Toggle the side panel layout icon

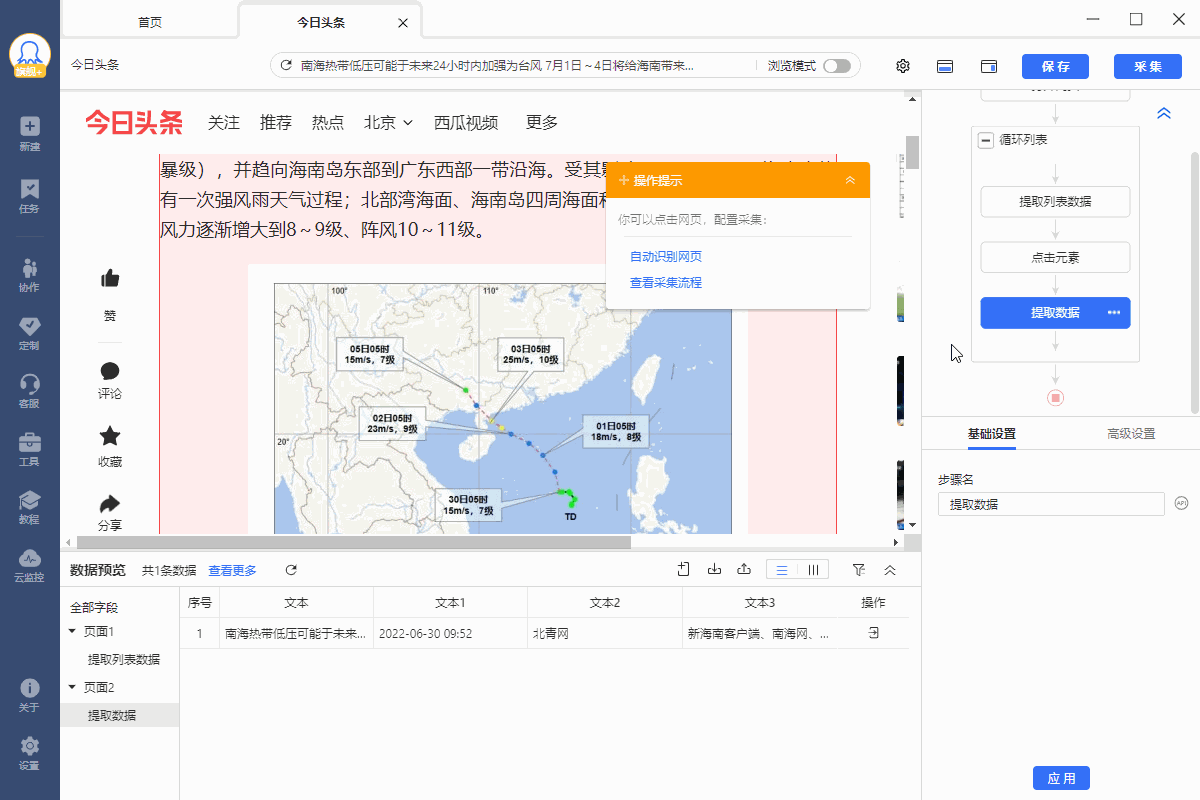pyautogui.click(x=989, y=66)
